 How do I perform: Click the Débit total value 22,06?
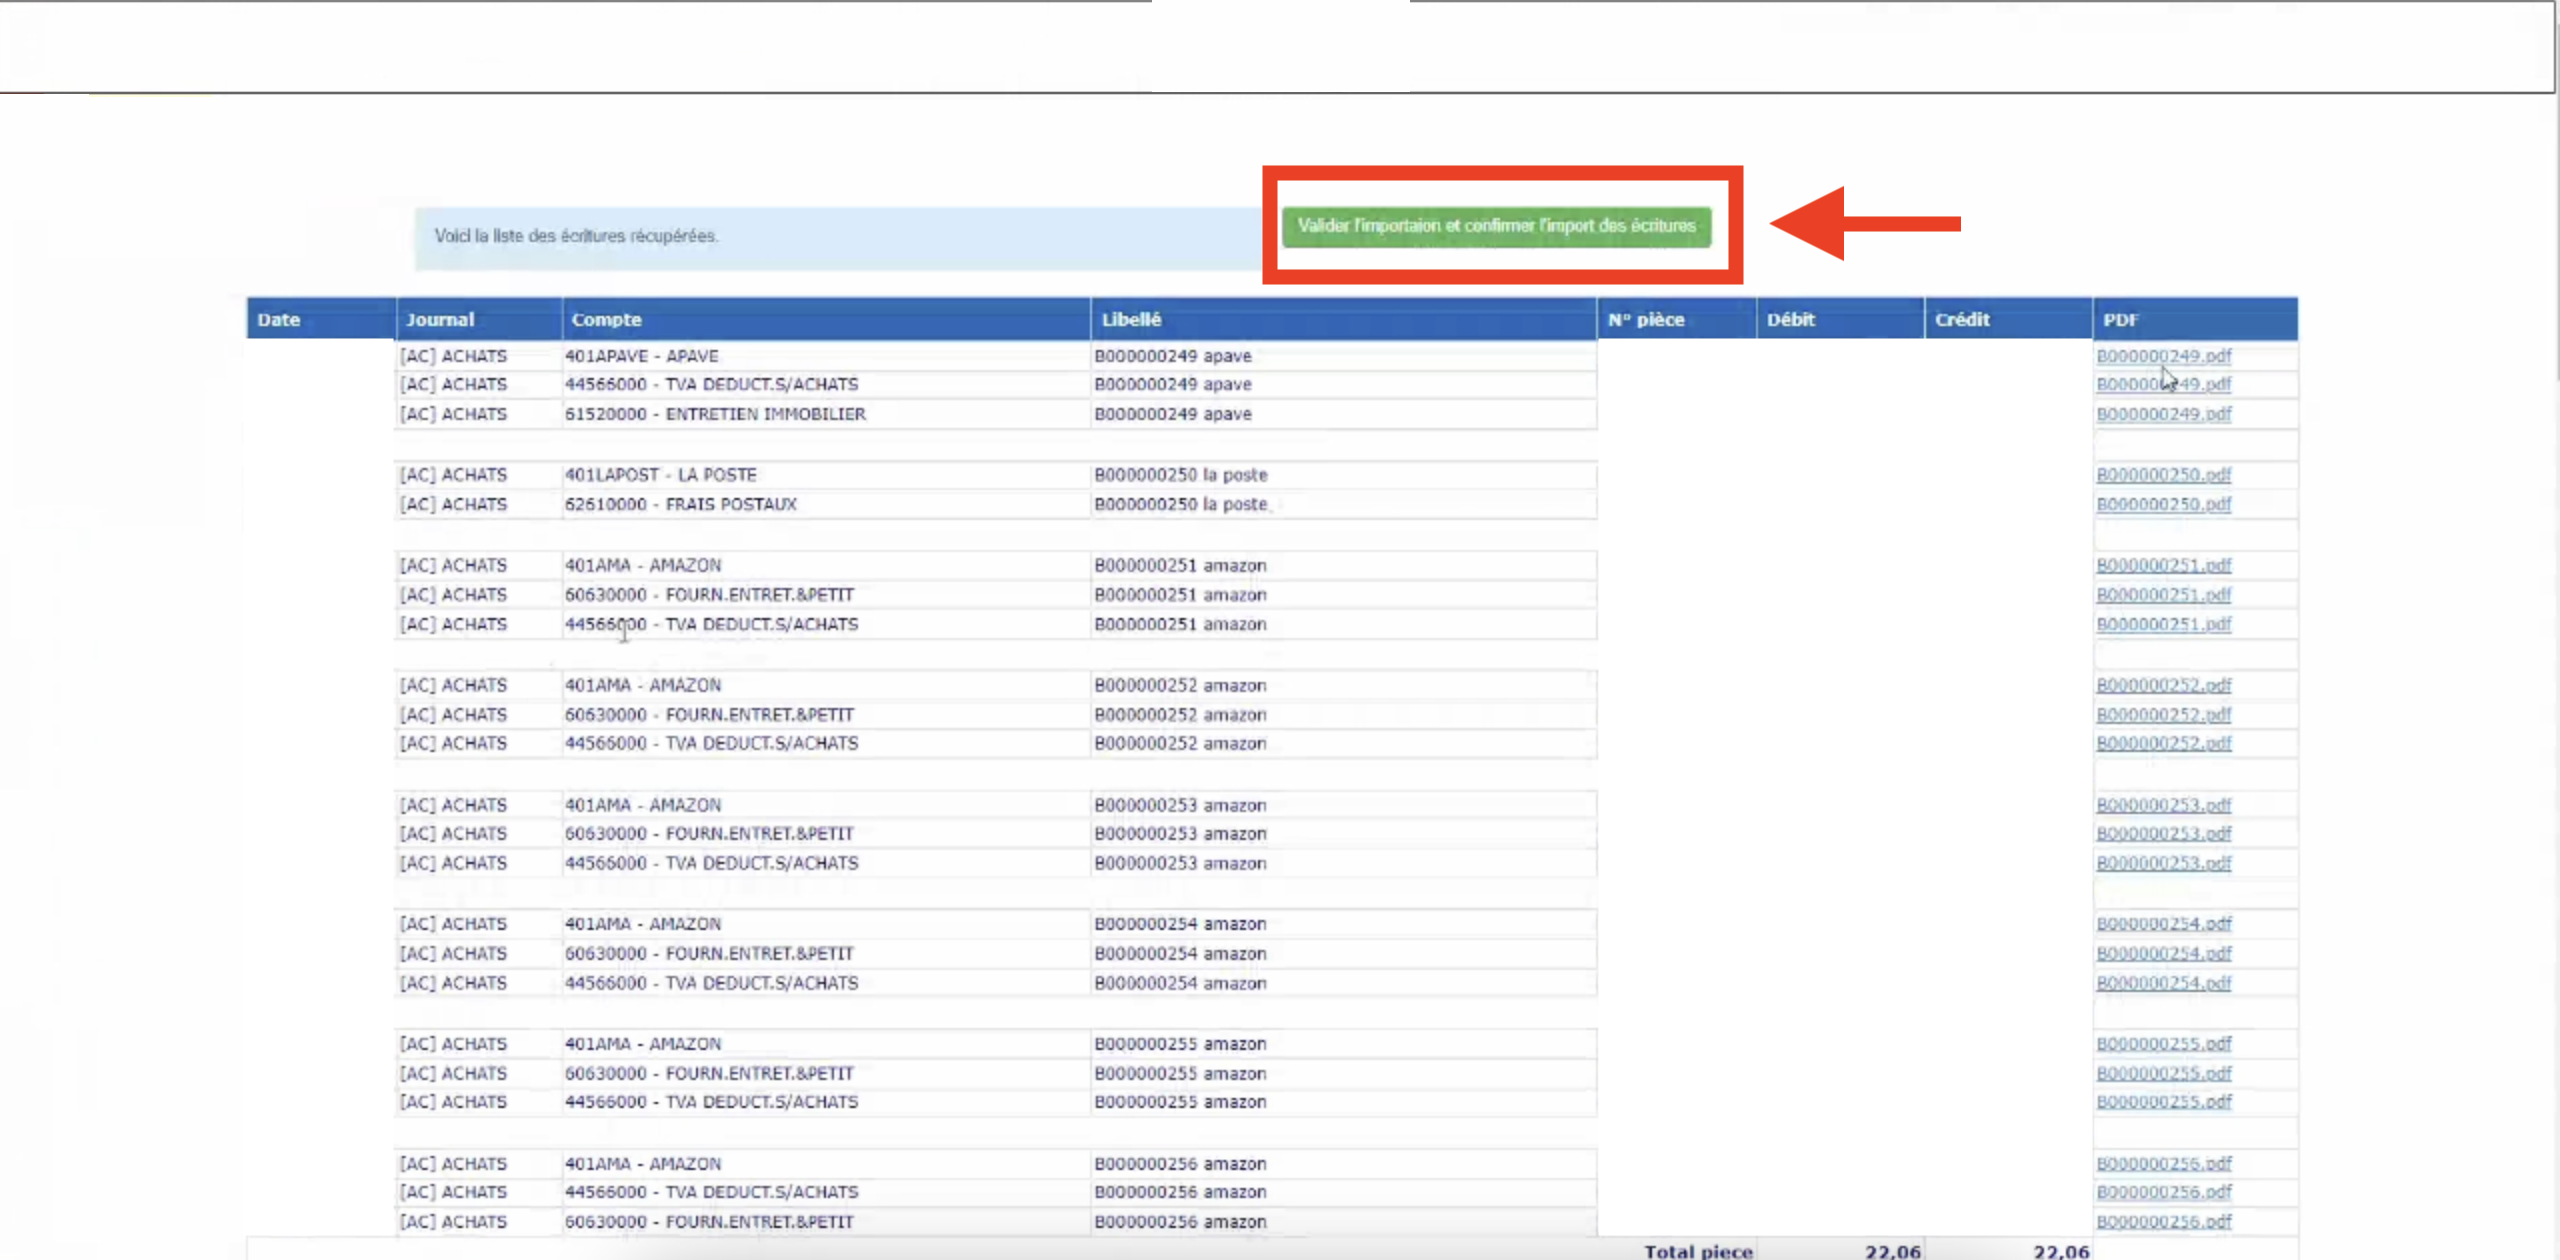click(1892, 1251)
